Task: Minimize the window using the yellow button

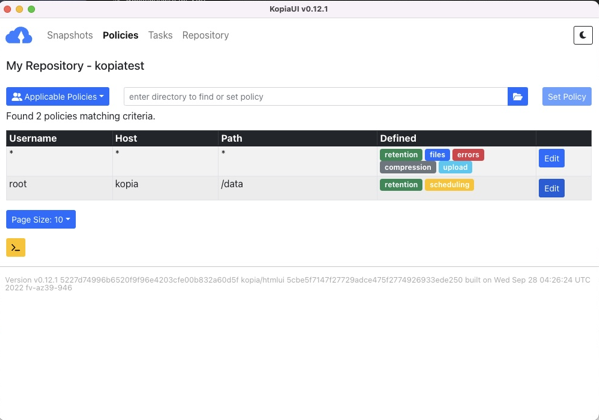Action: [19, 9]
